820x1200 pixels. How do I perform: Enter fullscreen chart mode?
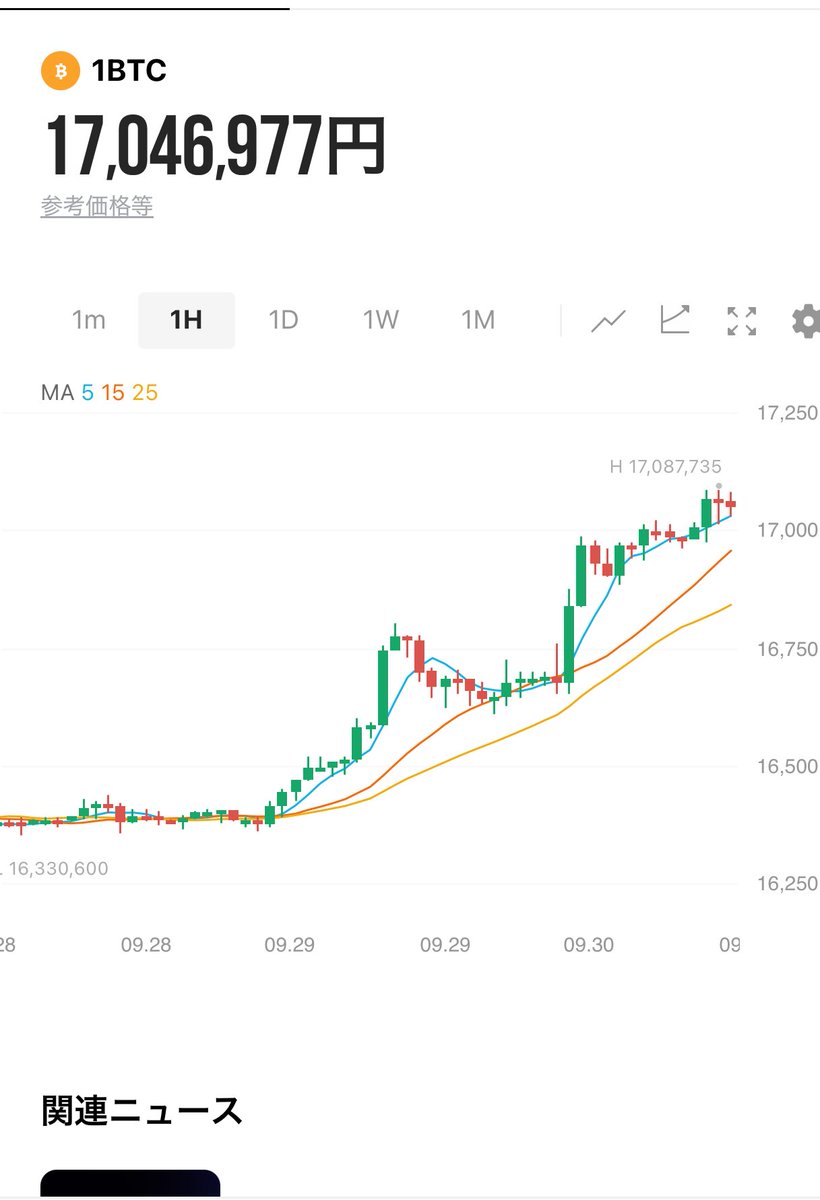tap(740, 318)
